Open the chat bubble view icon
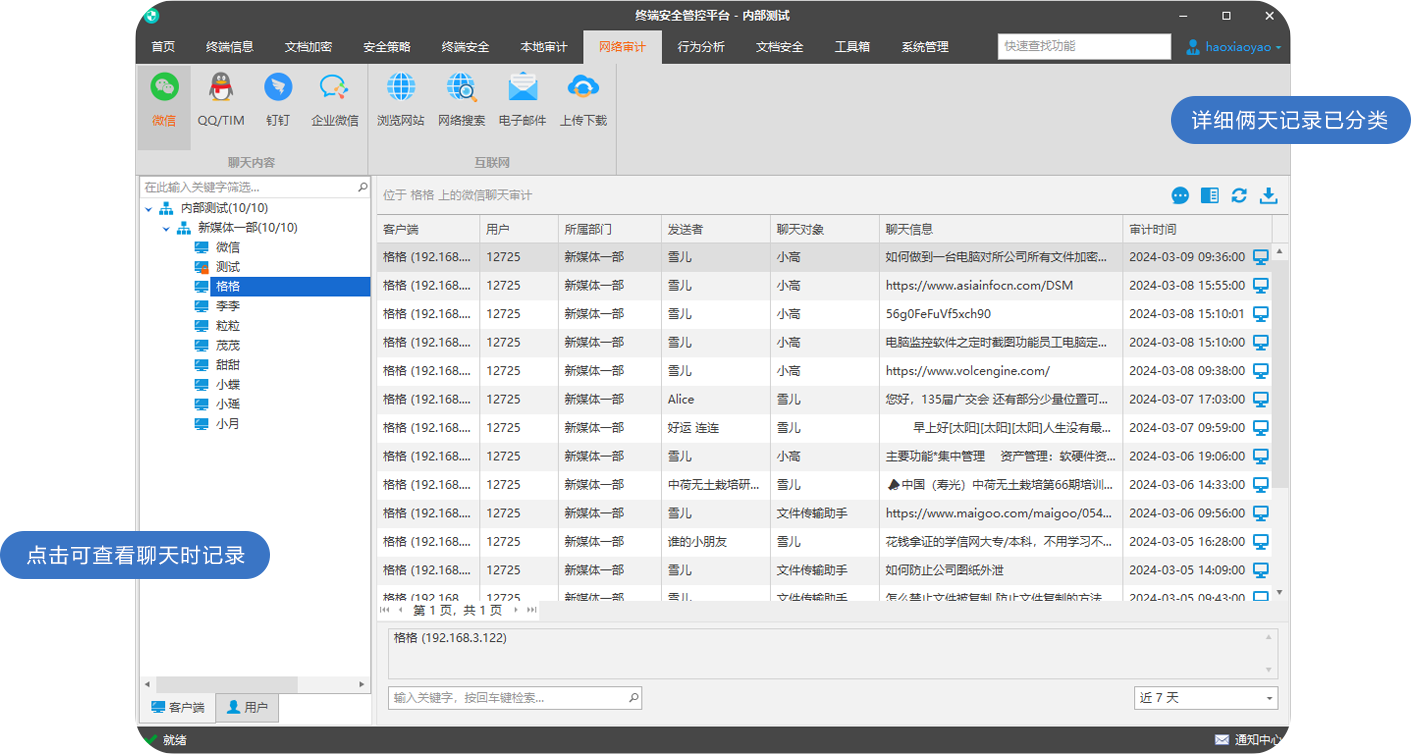Screen dimensions: 1411x754 click(x=1180, y=196)
